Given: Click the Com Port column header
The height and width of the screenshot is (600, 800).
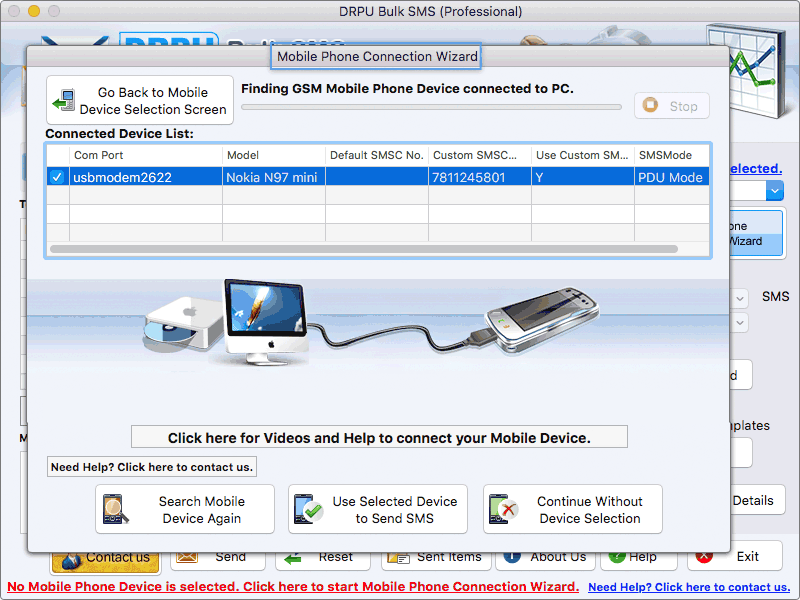Looking at the screenshot, I should pos(146,155).
